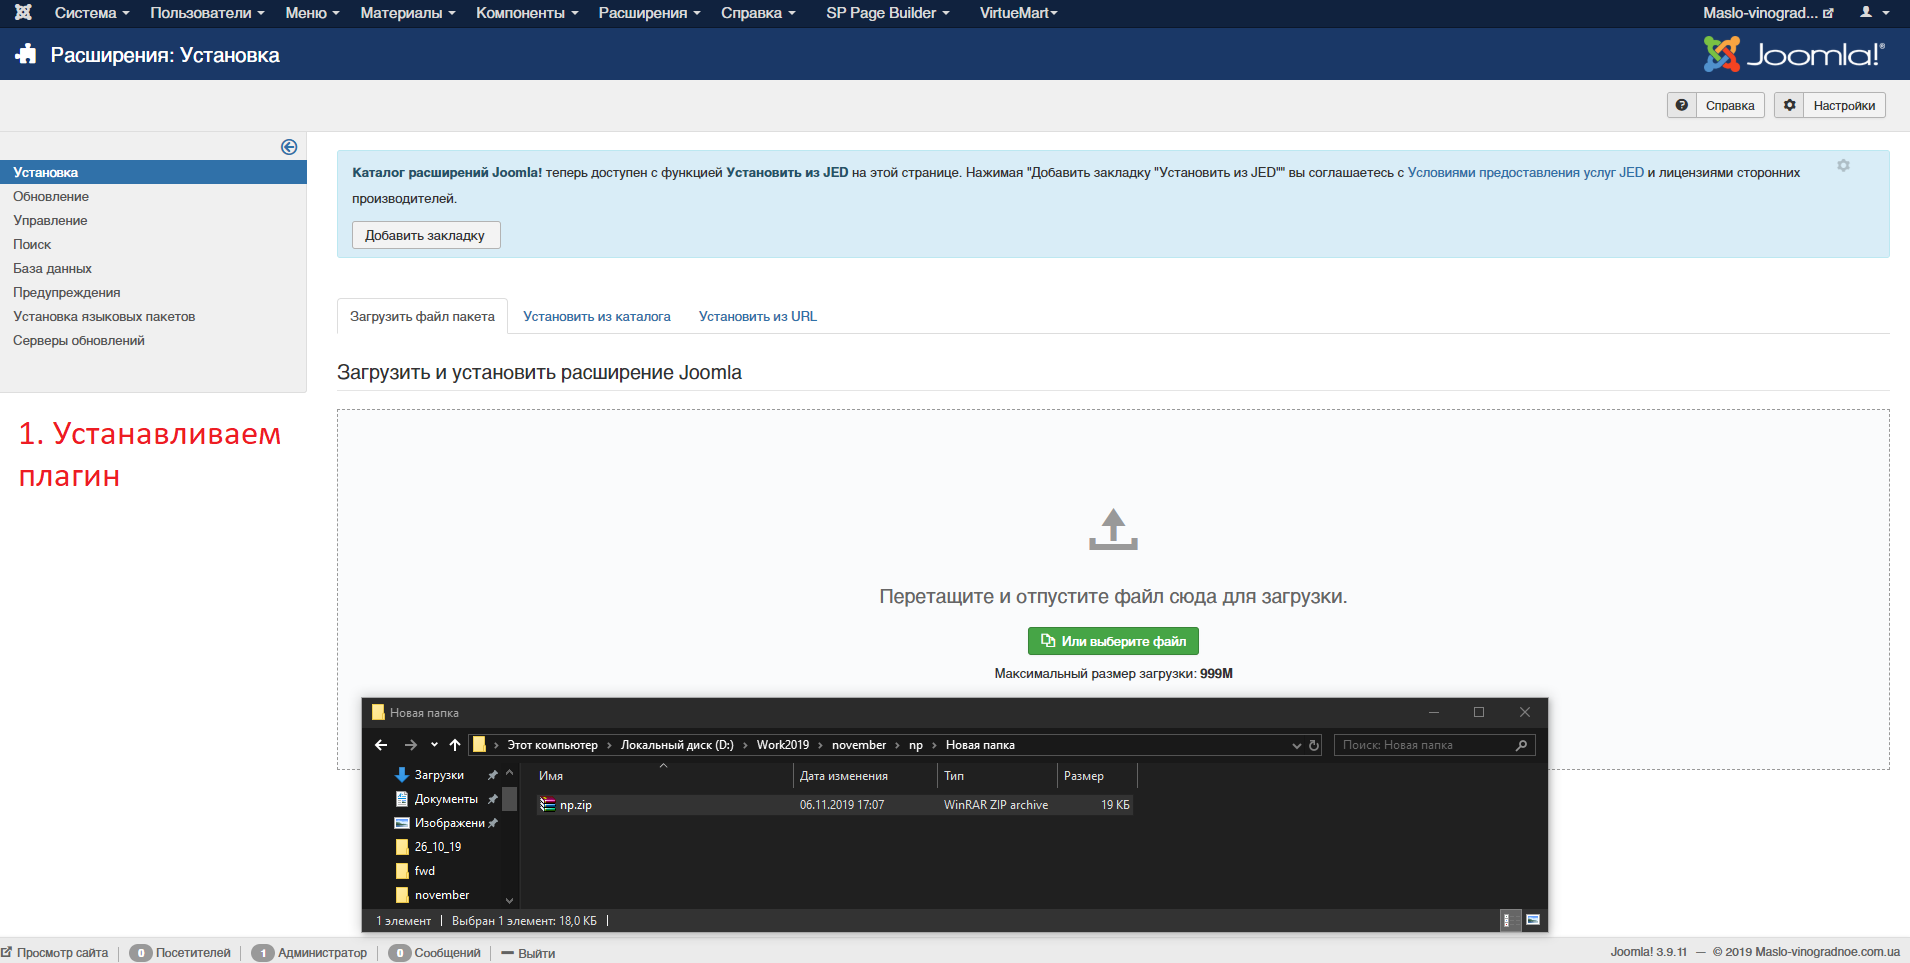Click Work2019 in the Explorer breadcrumb
Screen dimensions: 1910x963
point(783,745)
